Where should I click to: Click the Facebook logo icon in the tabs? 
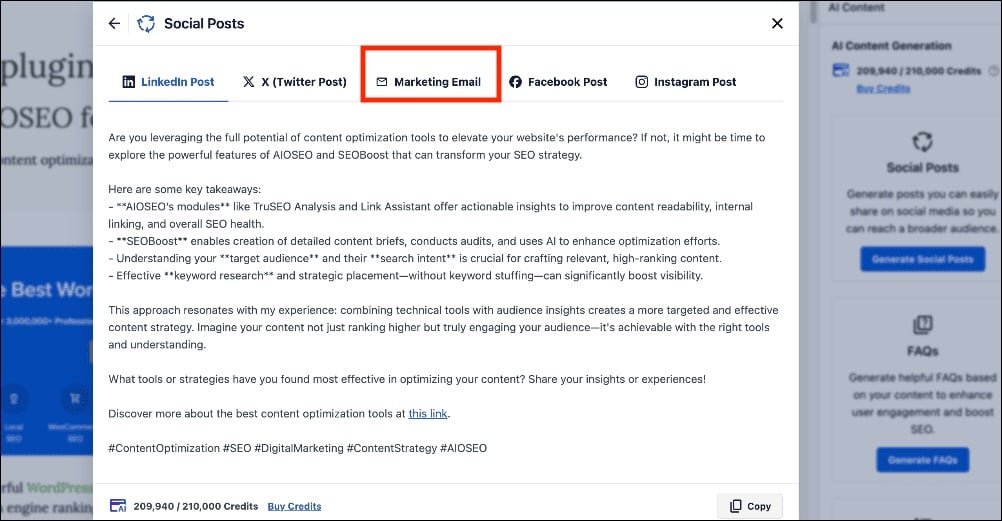[x=516, y=82]
